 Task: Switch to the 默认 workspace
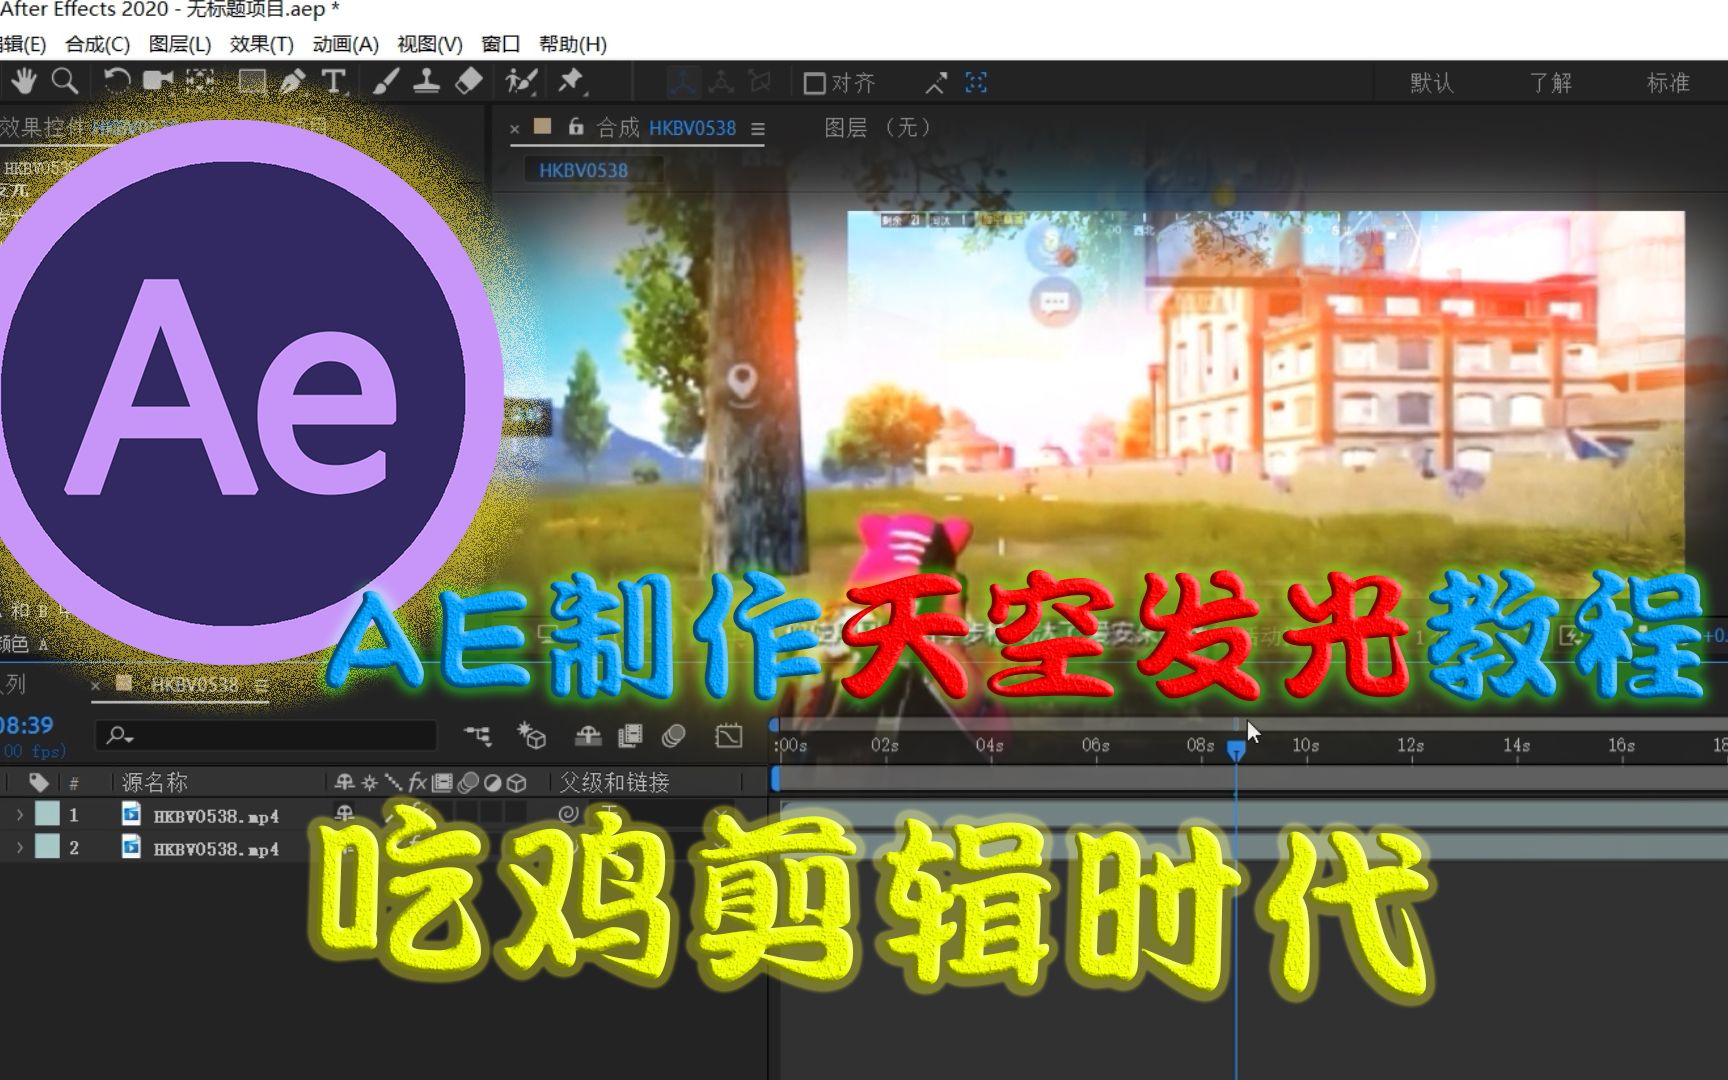pyautogui.click(x=1431, y=83)
